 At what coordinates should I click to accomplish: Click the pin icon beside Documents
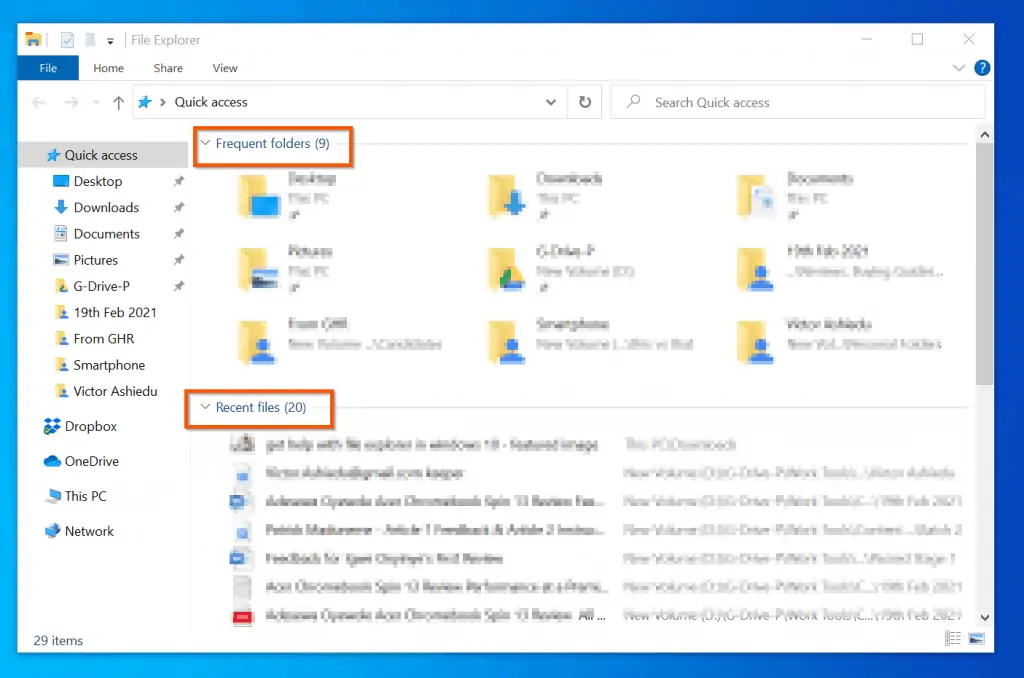click(x=178, y=233)
